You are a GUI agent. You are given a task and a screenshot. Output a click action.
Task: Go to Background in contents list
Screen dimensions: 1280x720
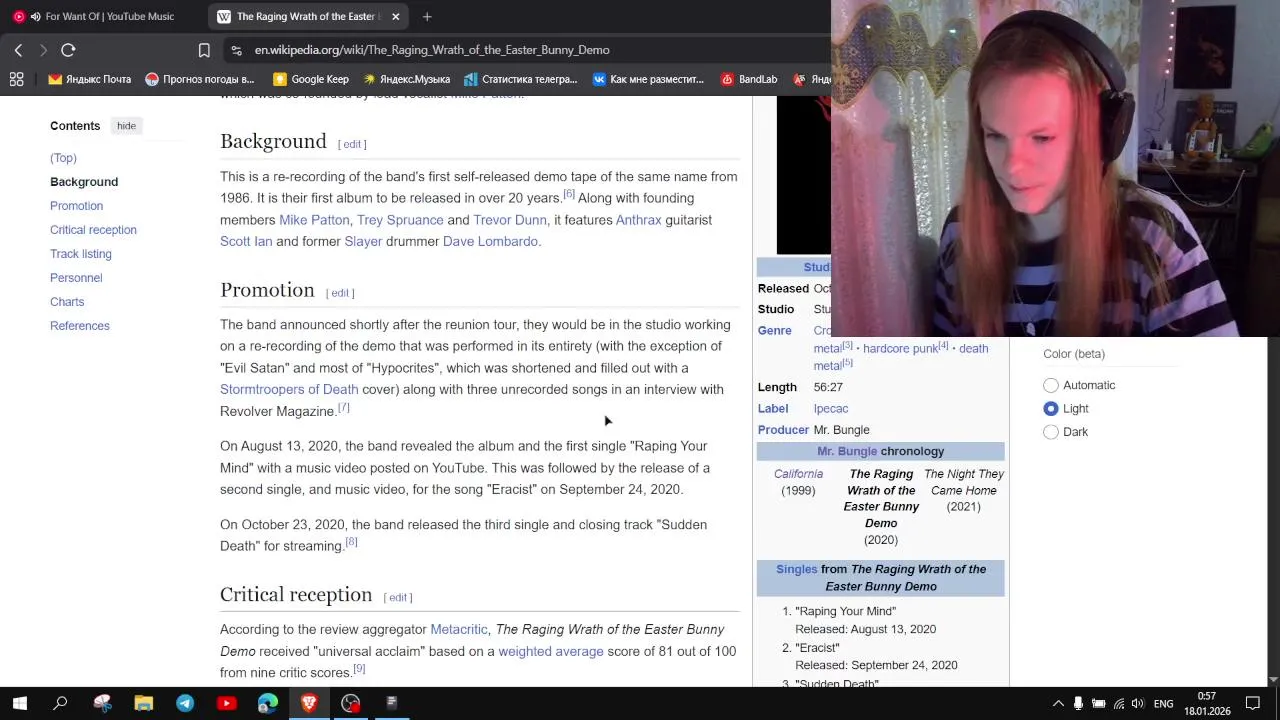pos(84,182)
